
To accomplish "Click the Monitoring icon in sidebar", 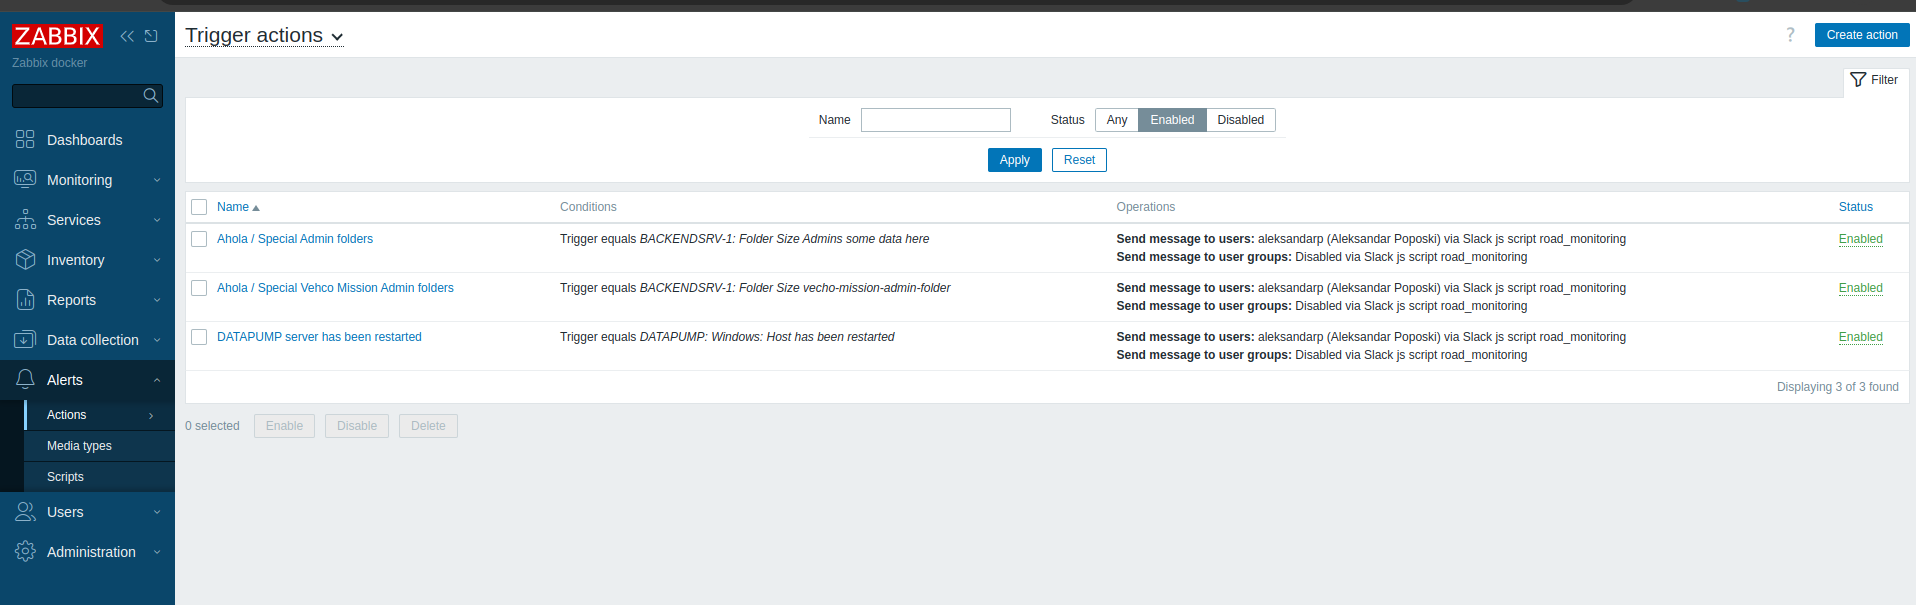I will click(x=25, y=179).
